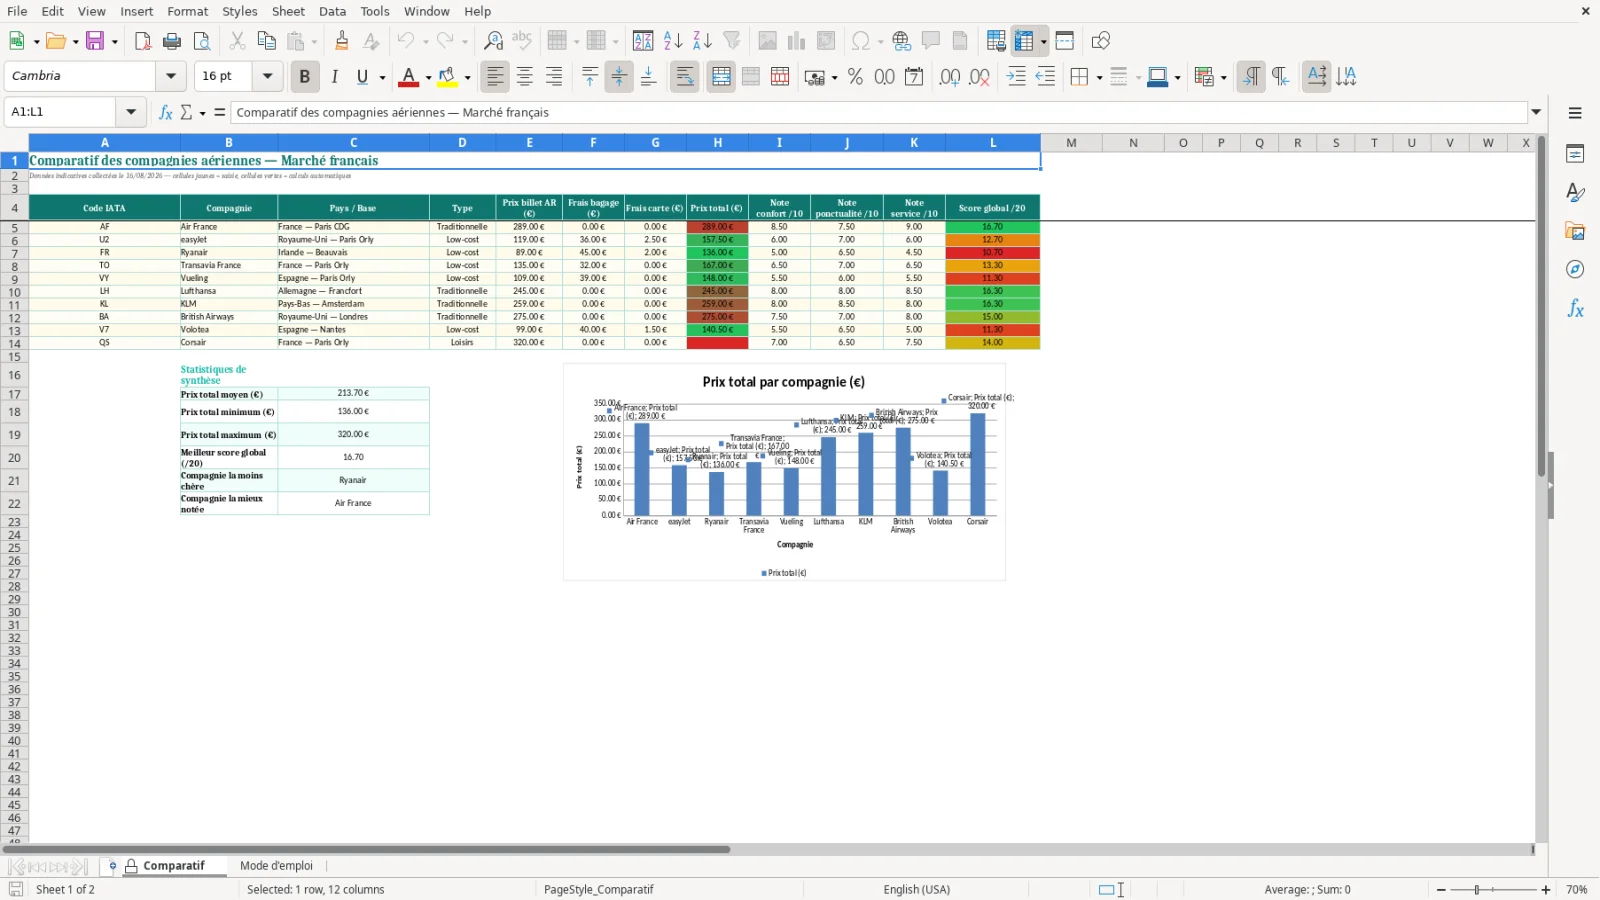Click the Sum sigma button
Screen dimensions: 1600x900
point(186,112)
